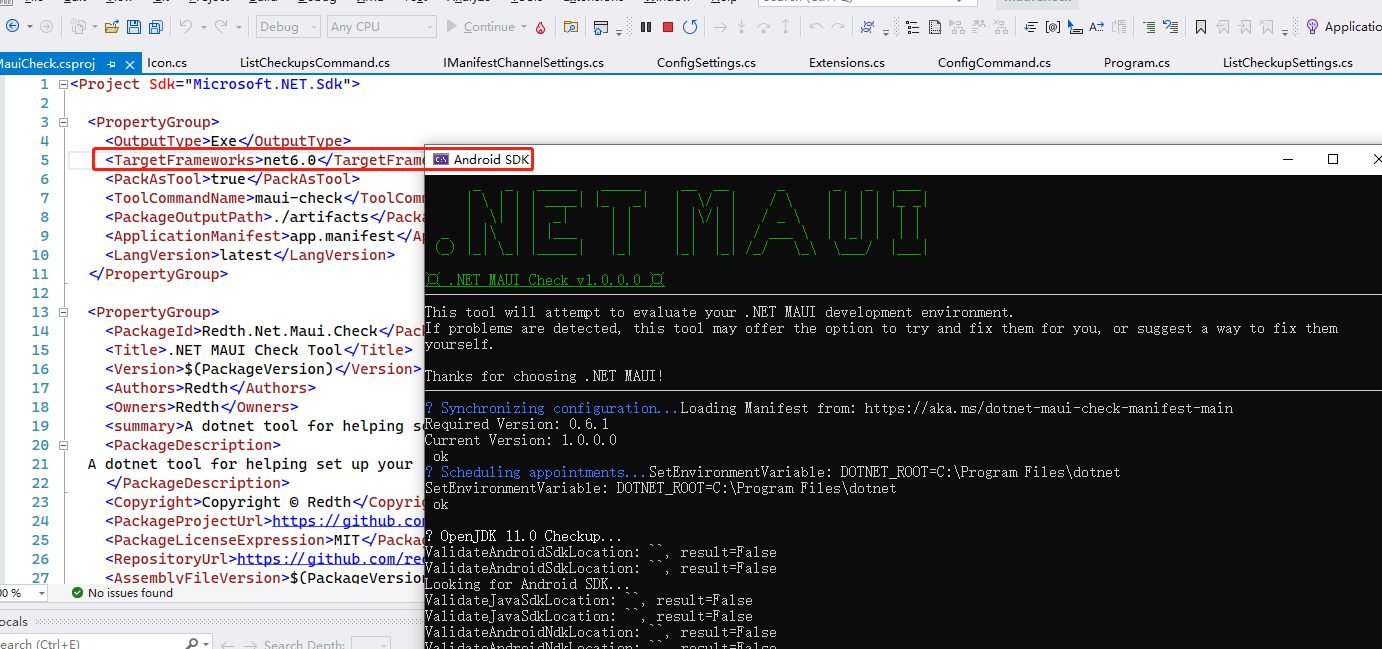Open the editor zoom percentage dropdown
Image resolution: width=1382 pixels, height=649 pixels.
pyautogui.click(x=42, y=593)
